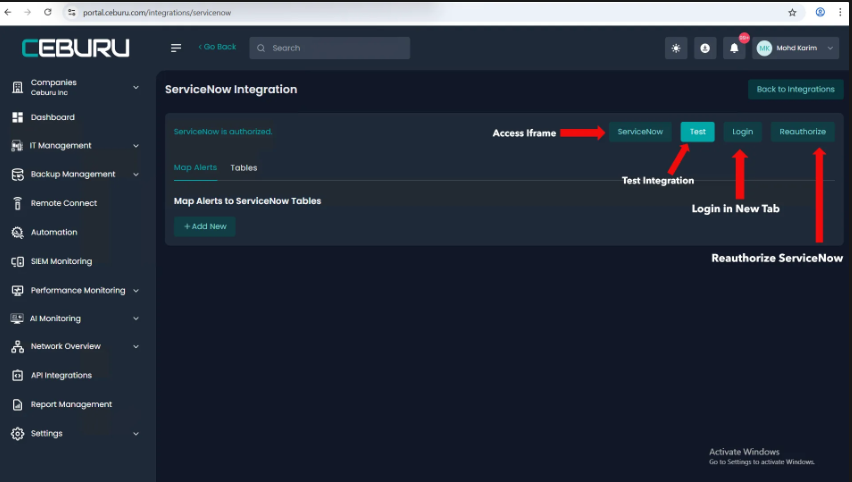The image size is (852, 482).
Task: Click the site info icon in address bar
Action: click(71, 12)
